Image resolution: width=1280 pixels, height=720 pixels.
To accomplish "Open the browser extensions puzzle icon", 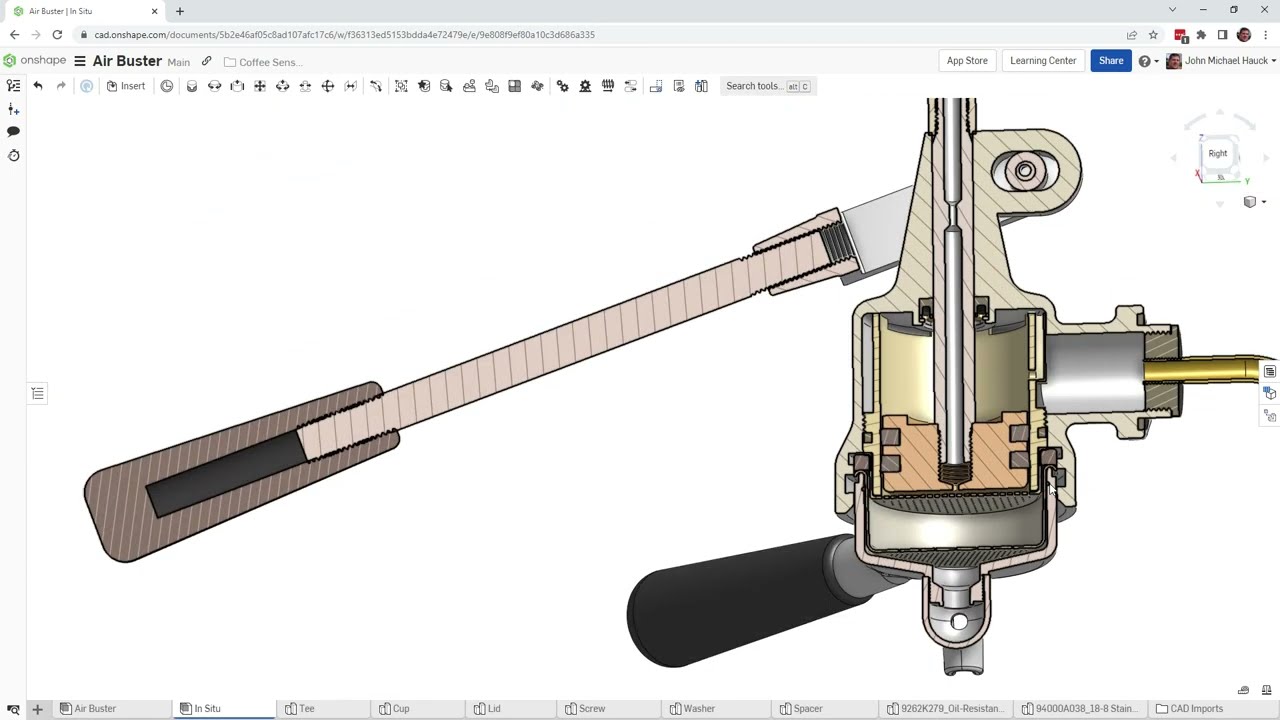I will pyautogui.click(x=1201, y=35).
